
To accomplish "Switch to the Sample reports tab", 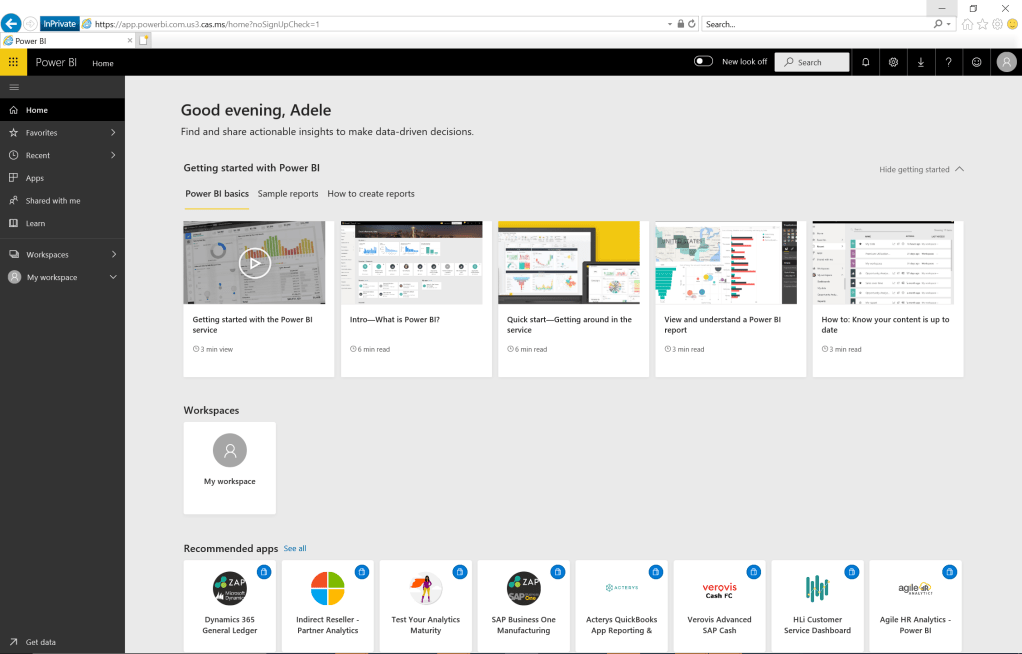I will click(x=288, y=194).
